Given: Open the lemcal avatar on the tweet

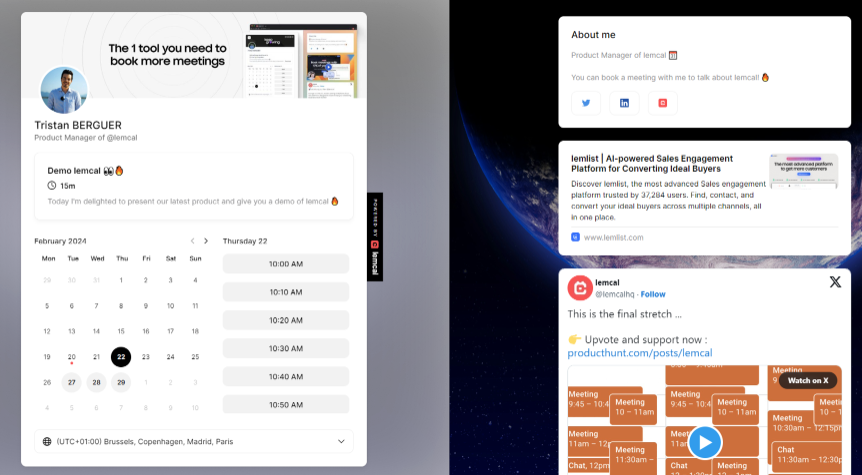Looking at the screenshot, I should click(580, 288).
